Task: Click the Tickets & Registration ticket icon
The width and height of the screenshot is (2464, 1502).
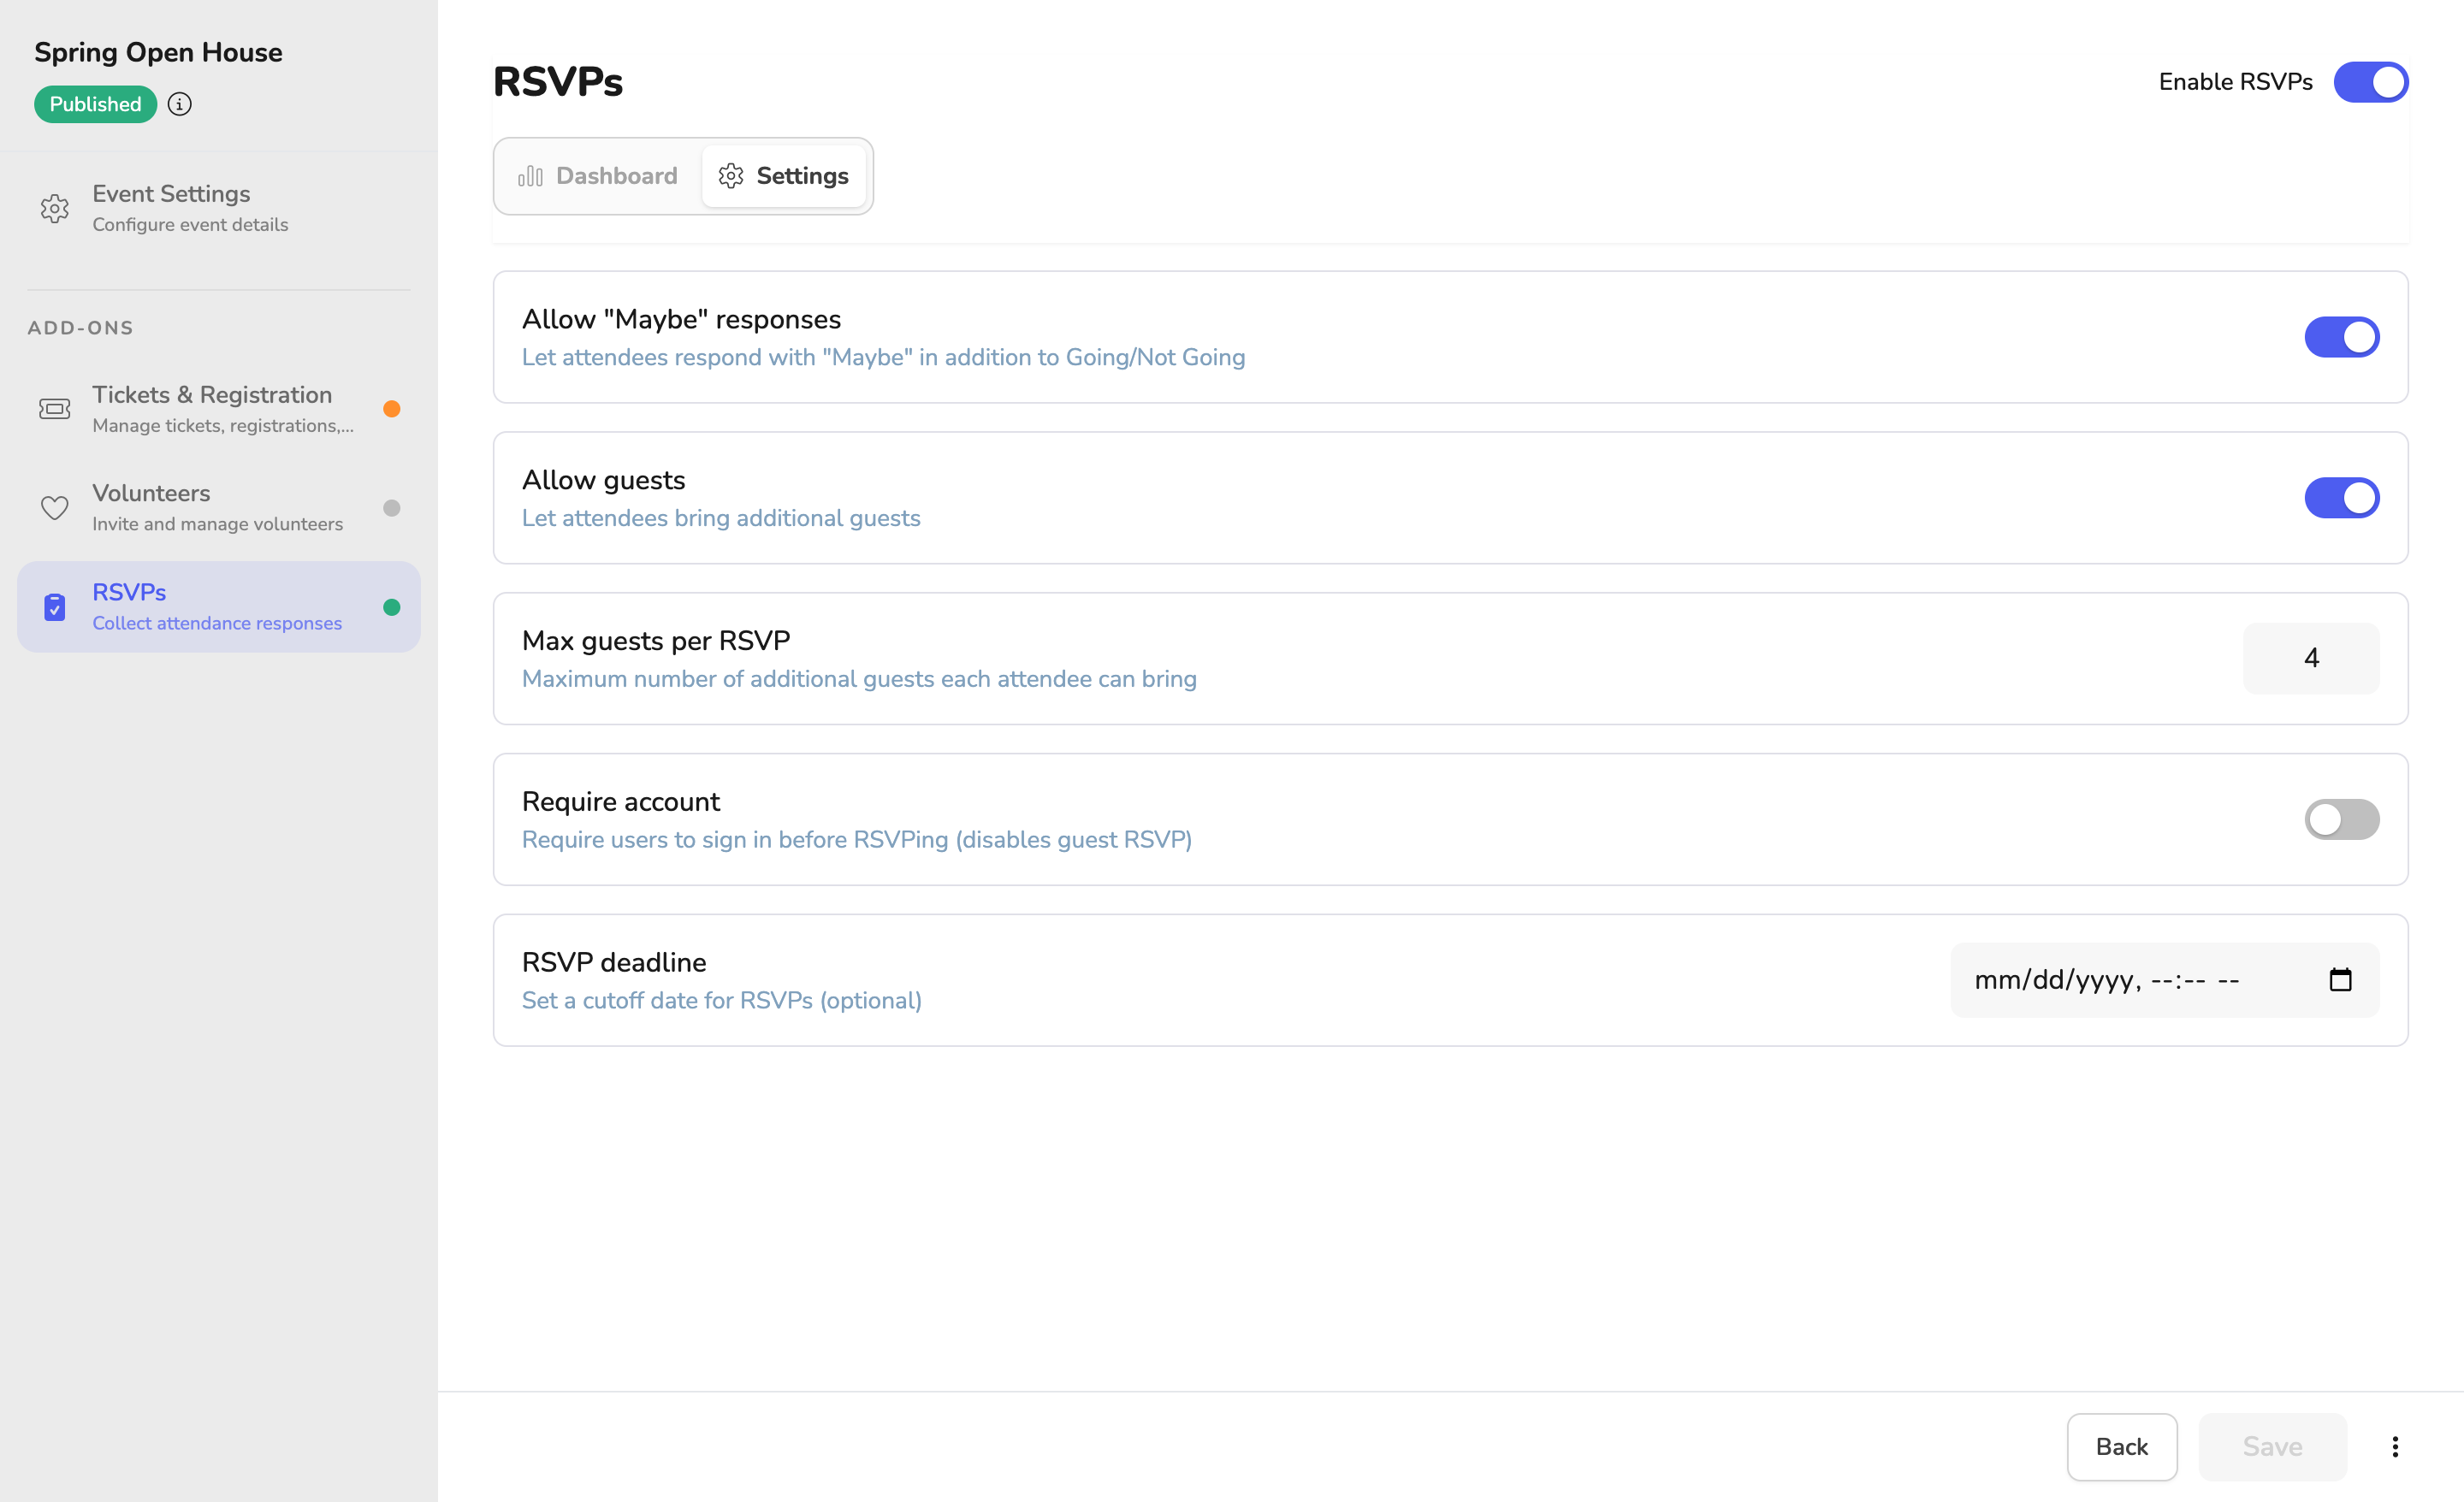Action: 55,409
